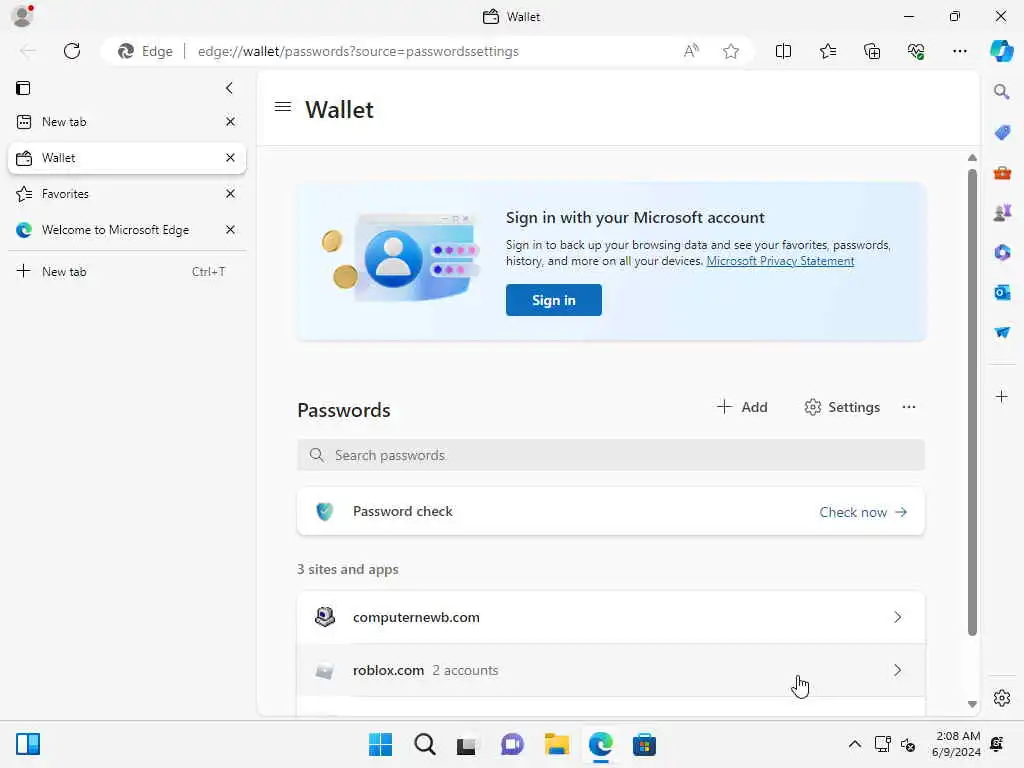Click the muted volume tray icon
Viewport: 1024px width, 768px height.
(x=908, y=744)
